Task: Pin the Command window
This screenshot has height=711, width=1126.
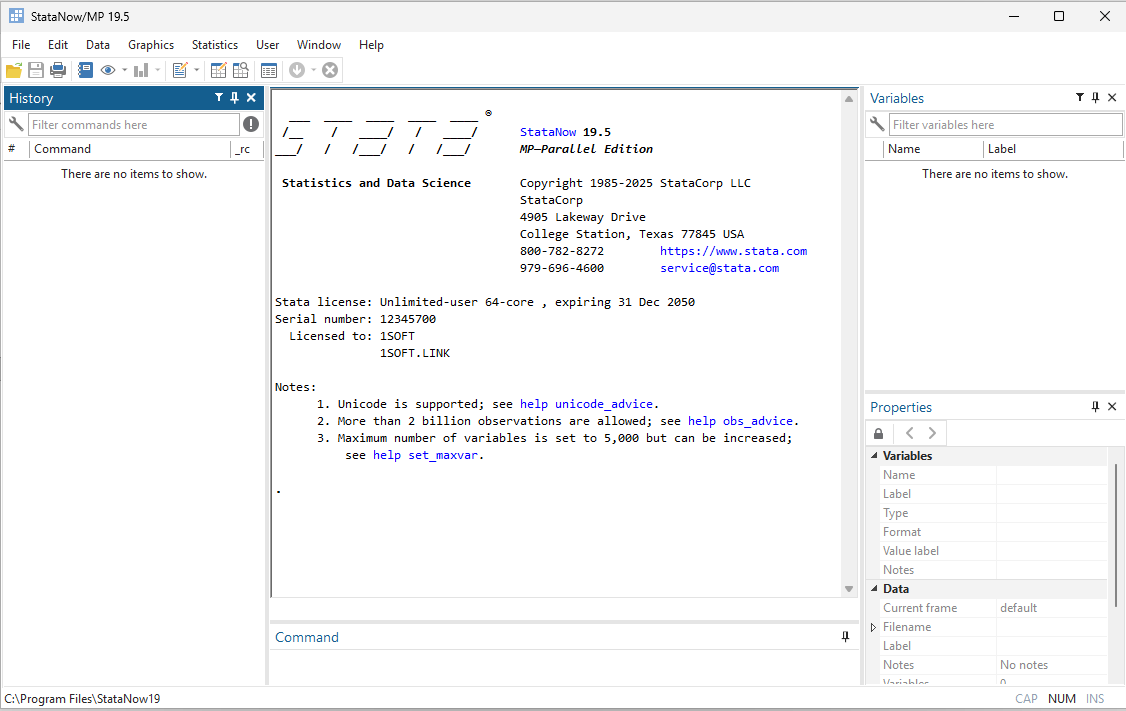Action: tap(845, 636)
